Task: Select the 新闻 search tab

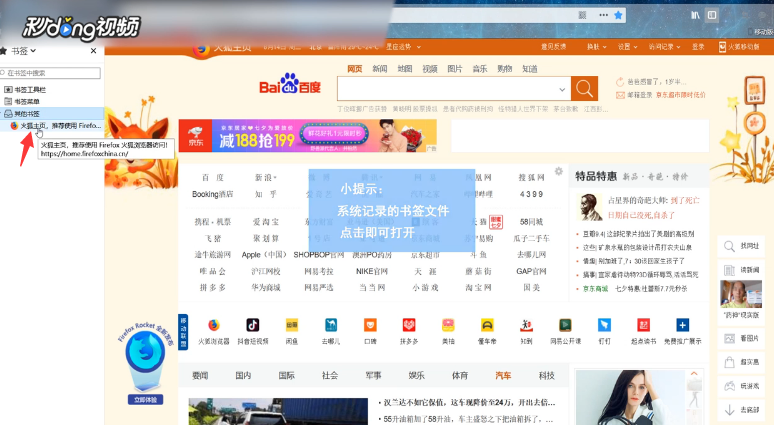Action: [380, 69]
